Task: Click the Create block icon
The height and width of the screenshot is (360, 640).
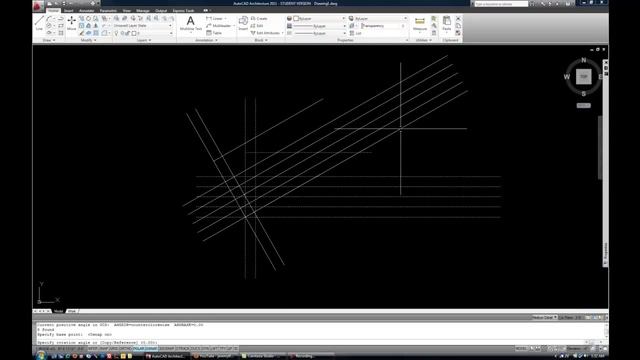Action: pos(259,18)
